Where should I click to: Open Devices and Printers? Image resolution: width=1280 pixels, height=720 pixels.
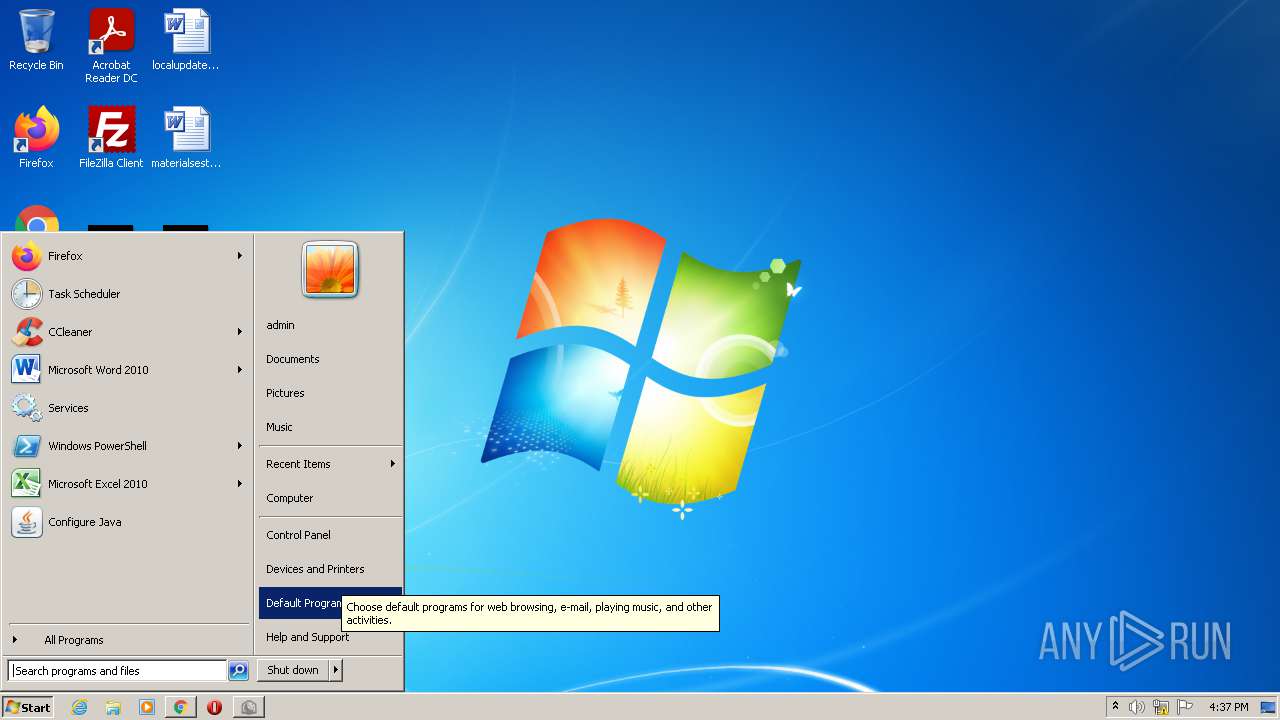[x=330, y=569]
